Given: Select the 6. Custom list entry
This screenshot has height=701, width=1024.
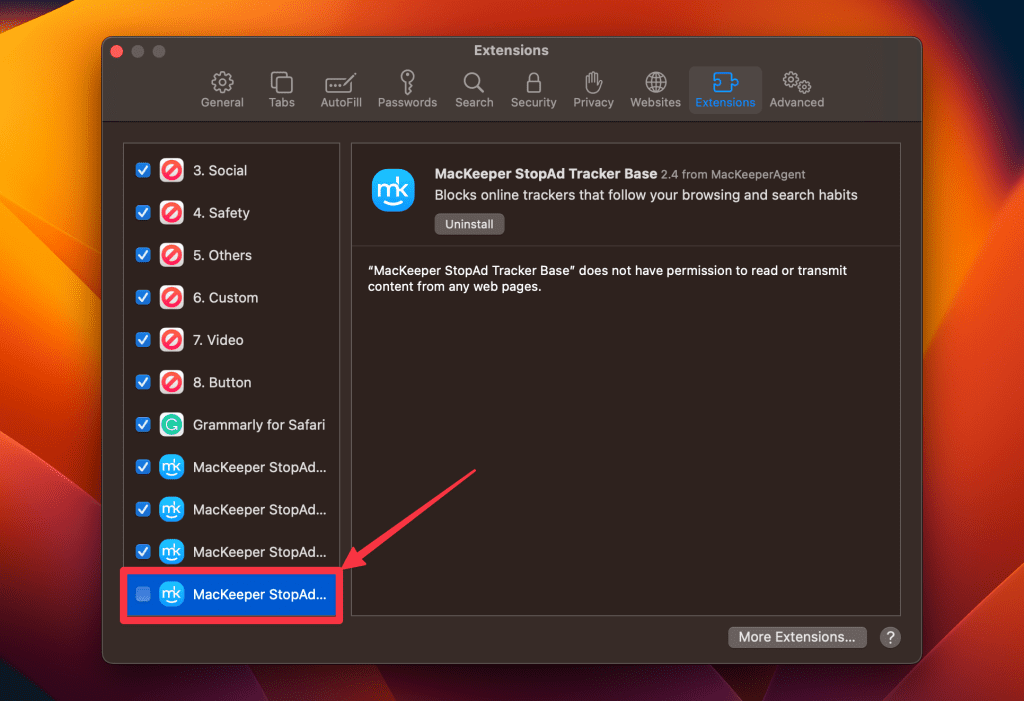Looking at the screenshot, I should (232, 298).
